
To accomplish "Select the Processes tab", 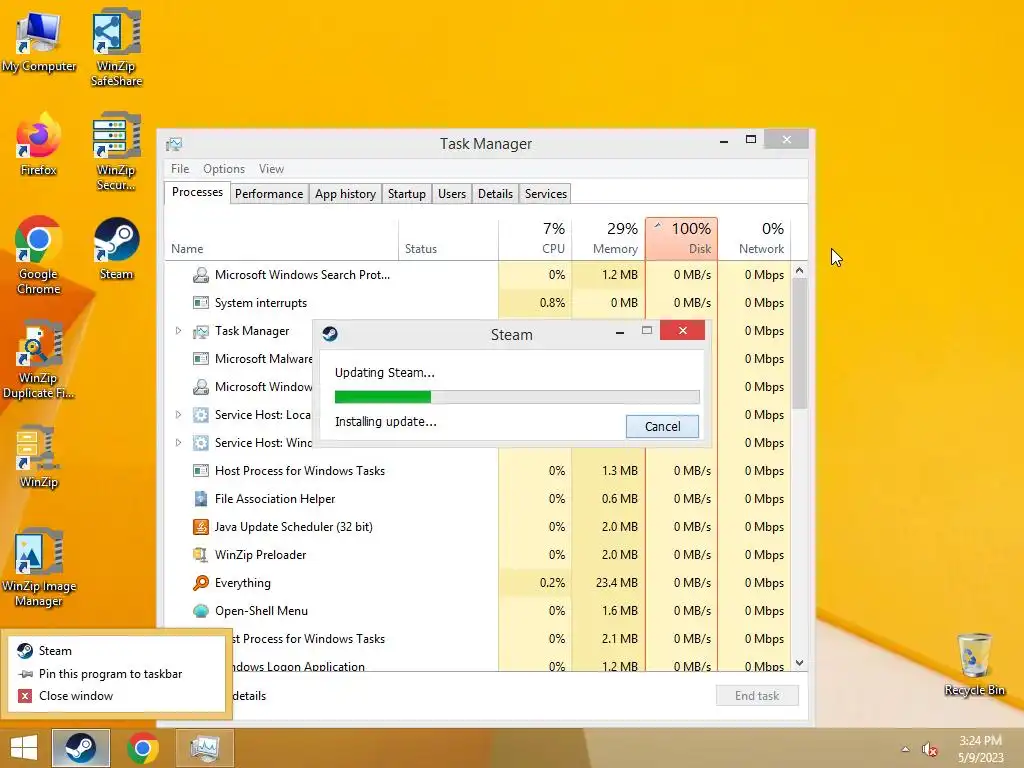I will pyautogui.click(x=197, y=192).
